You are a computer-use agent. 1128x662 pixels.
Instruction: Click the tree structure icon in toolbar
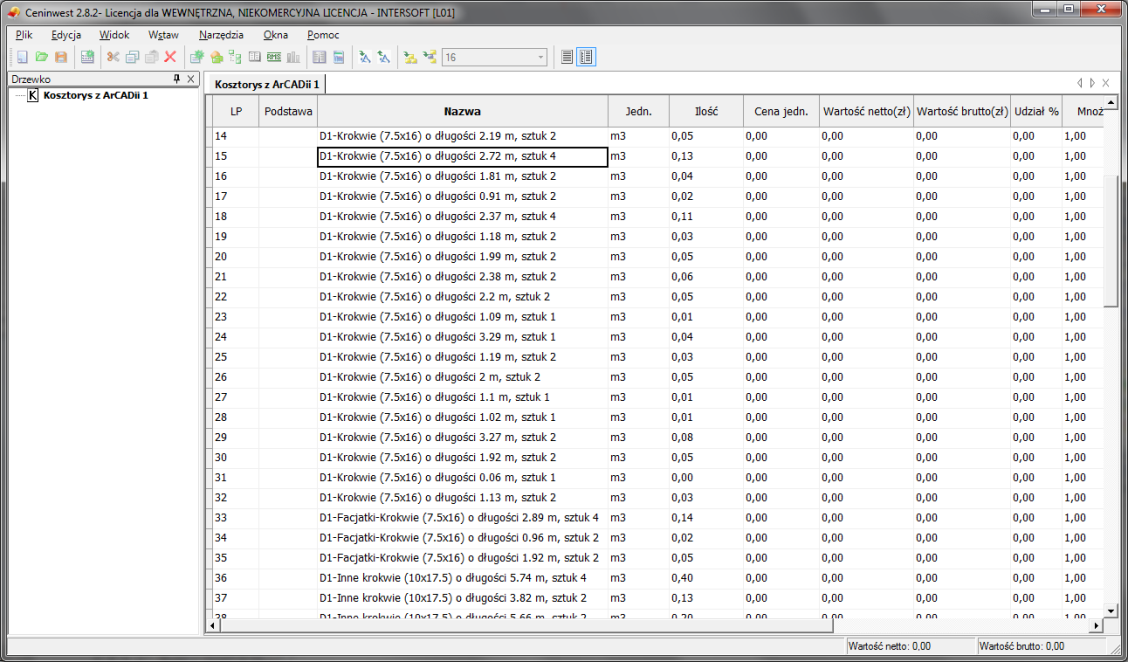point(235,57)
